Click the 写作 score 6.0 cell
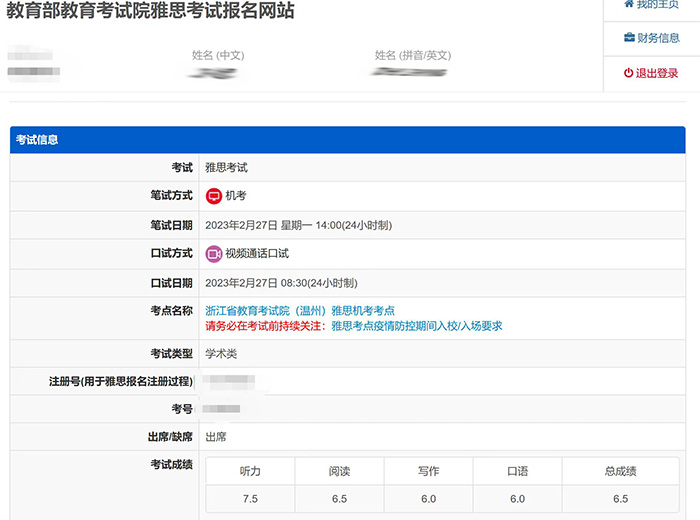The height and width of the screenshot is (520, 700). pos(429,499)
